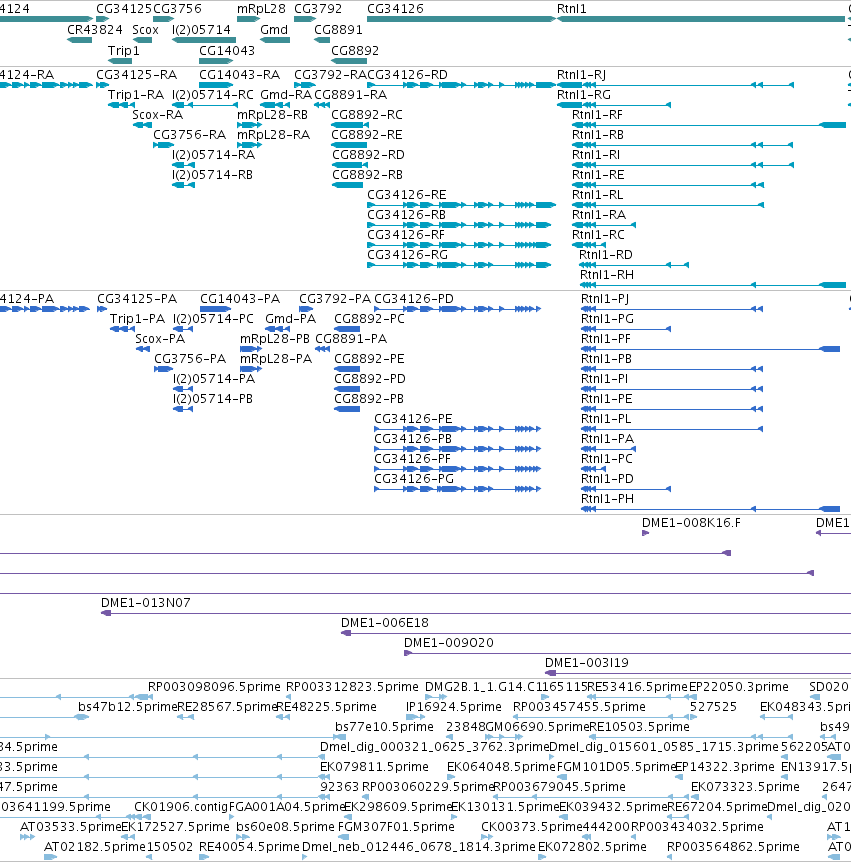Select EST bs77e10.5prime

tap(384, 727)
